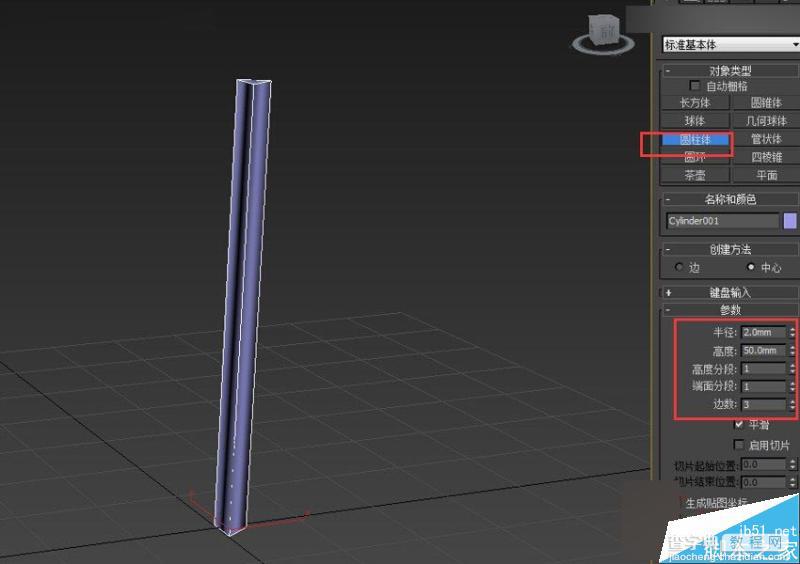
Task: Collapse the 参数 rollout
Action: [x=668, y=309]
